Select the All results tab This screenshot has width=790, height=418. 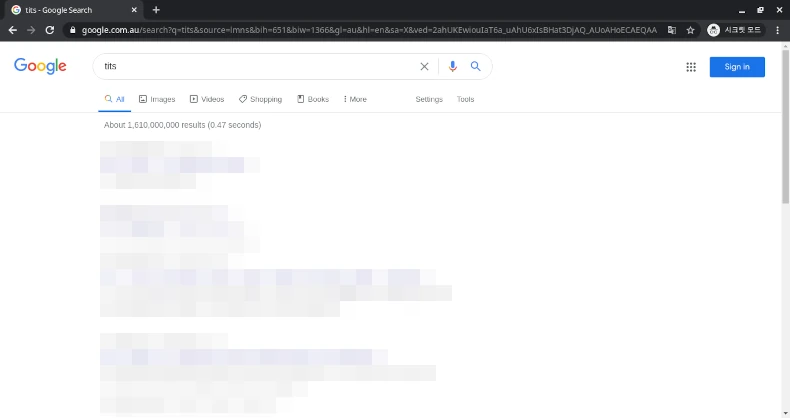(114, 99)
